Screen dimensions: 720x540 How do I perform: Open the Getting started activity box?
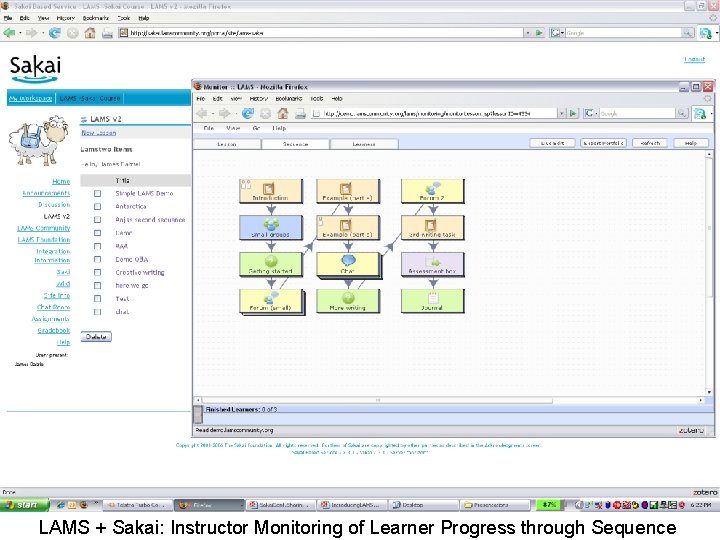click(270, 264)
